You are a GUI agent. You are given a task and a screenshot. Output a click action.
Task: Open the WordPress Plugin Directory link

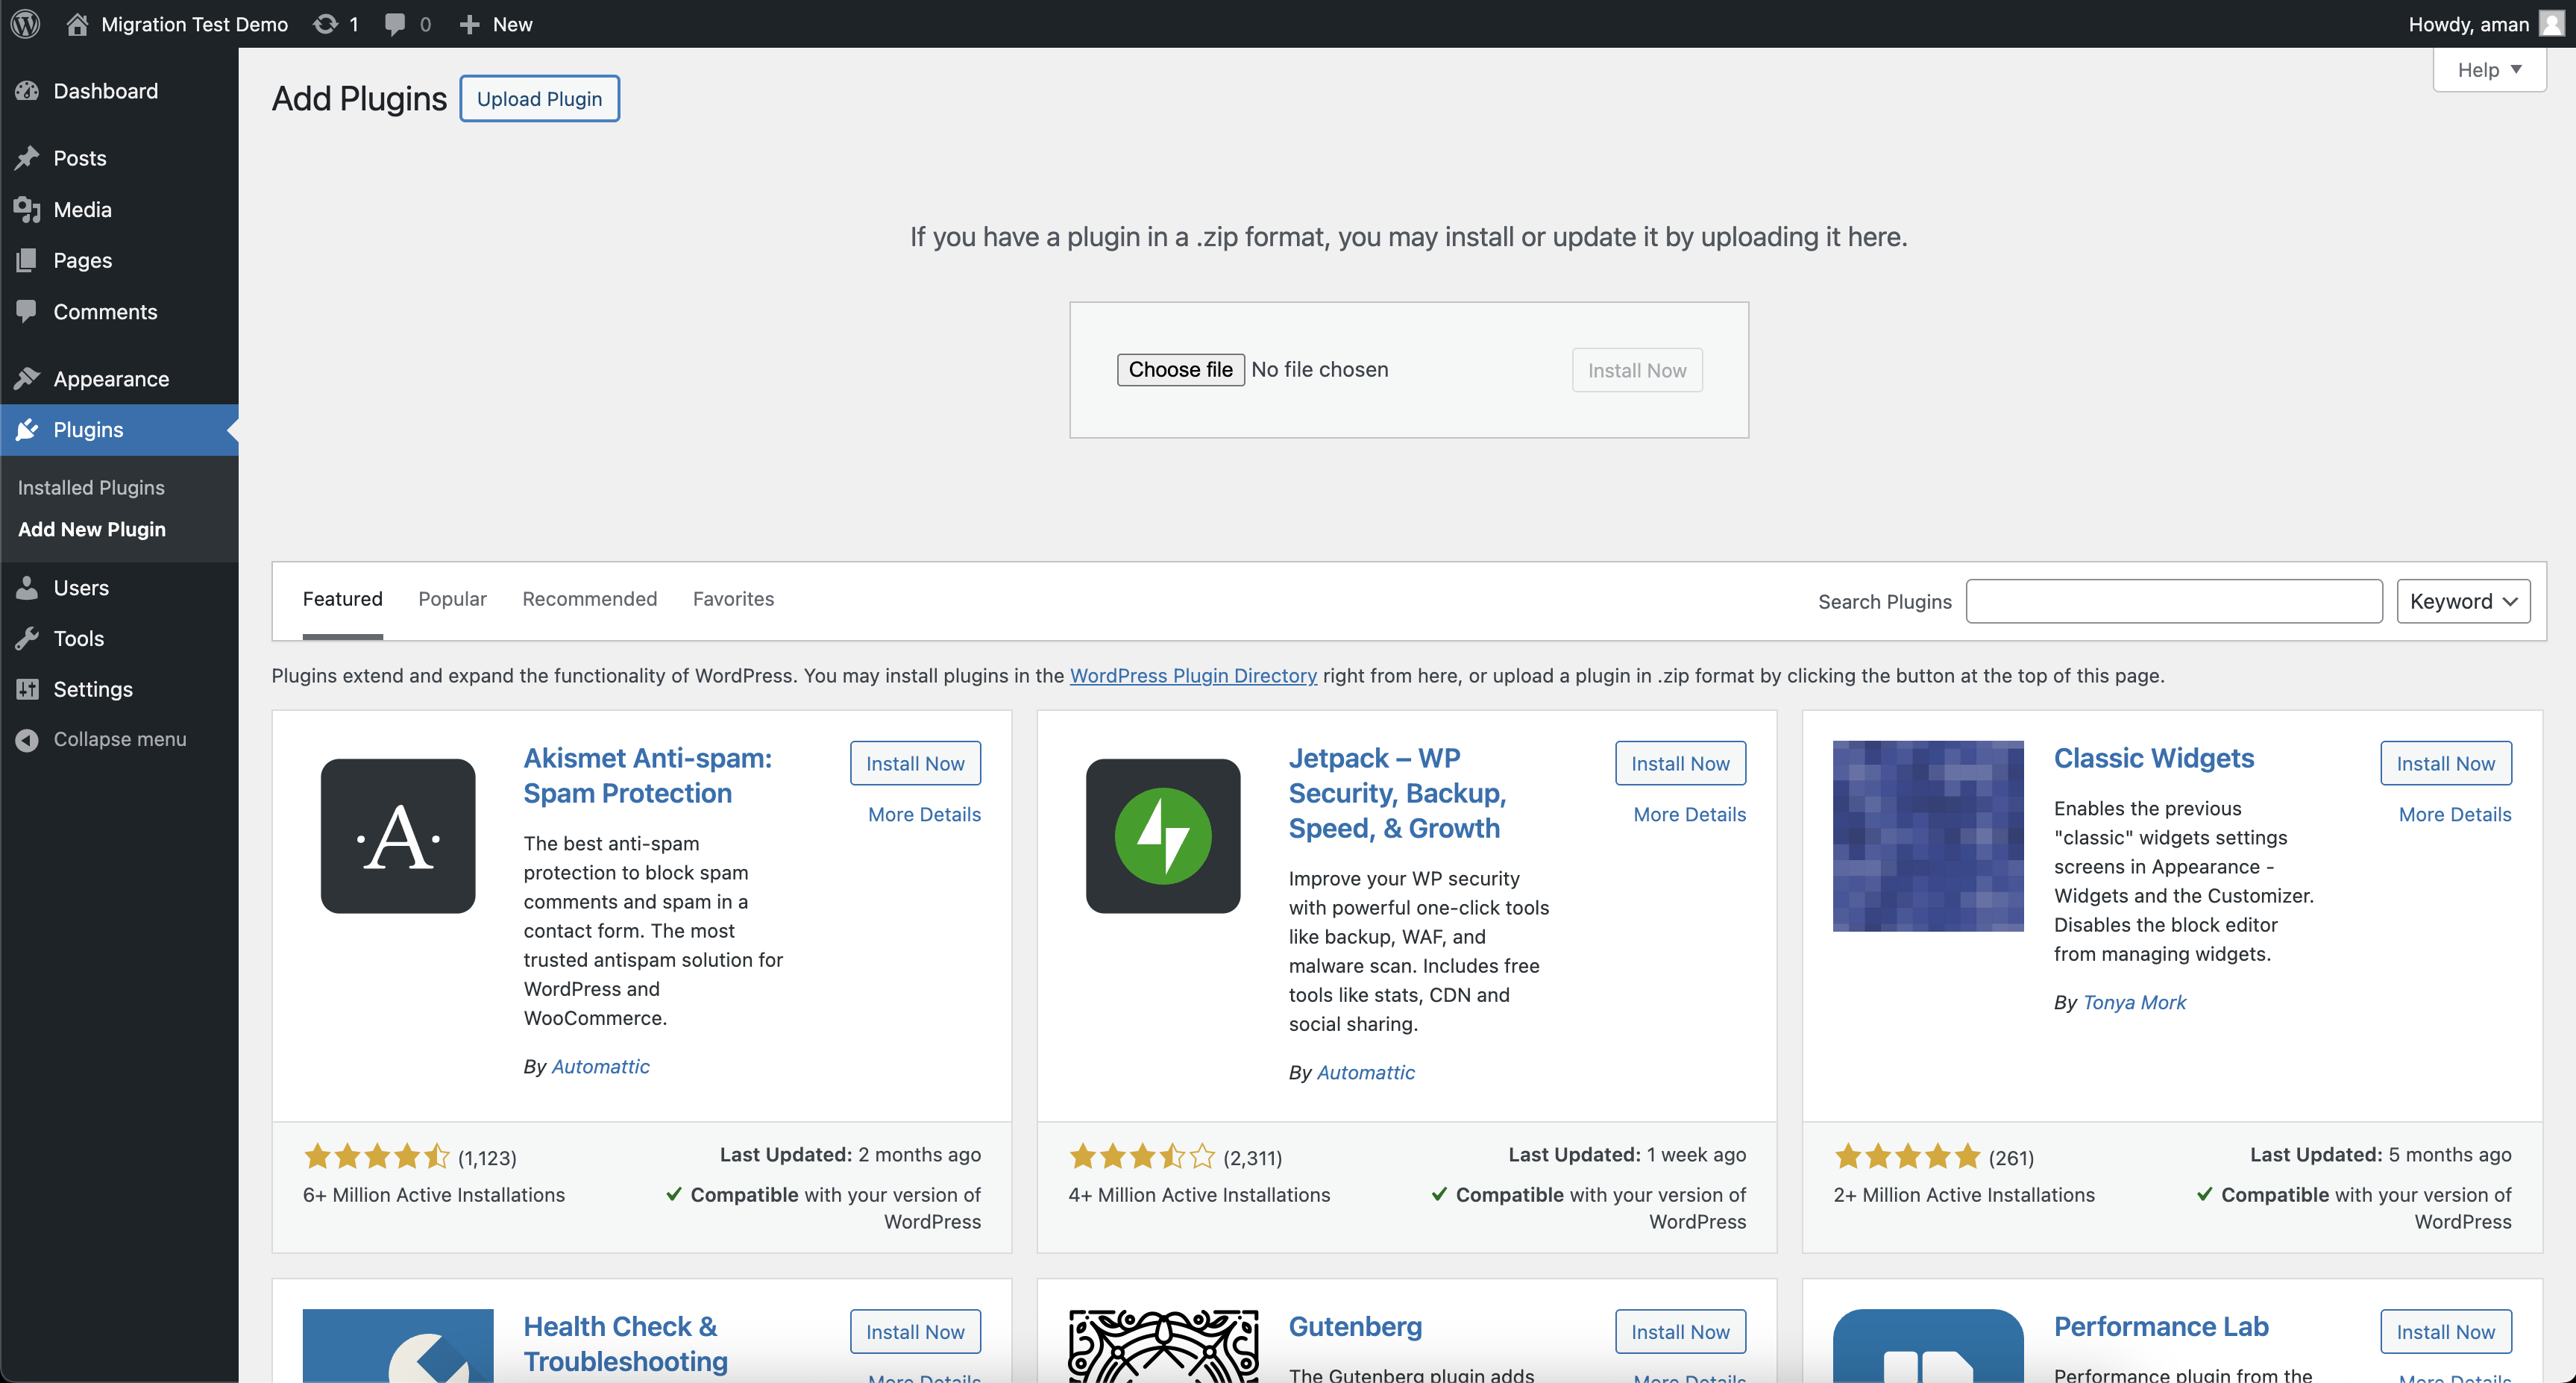point(1193,675)
